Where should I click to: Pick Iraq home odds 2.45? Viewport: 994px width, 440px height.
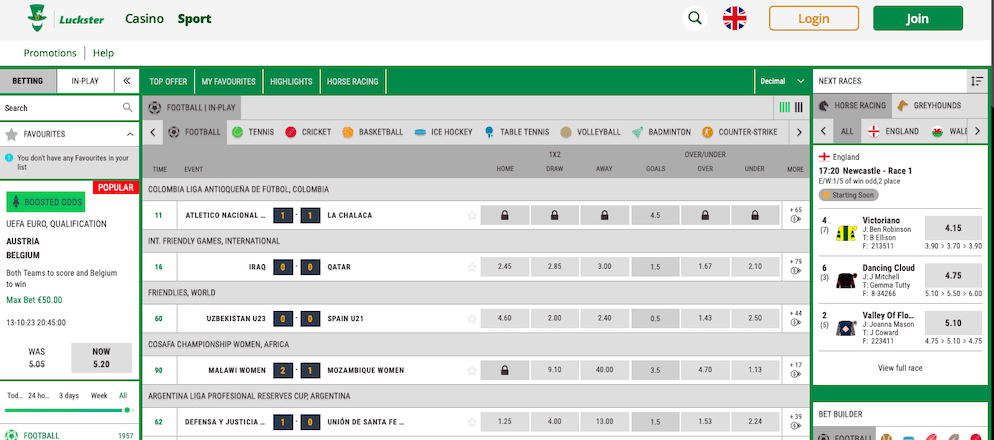505,267
